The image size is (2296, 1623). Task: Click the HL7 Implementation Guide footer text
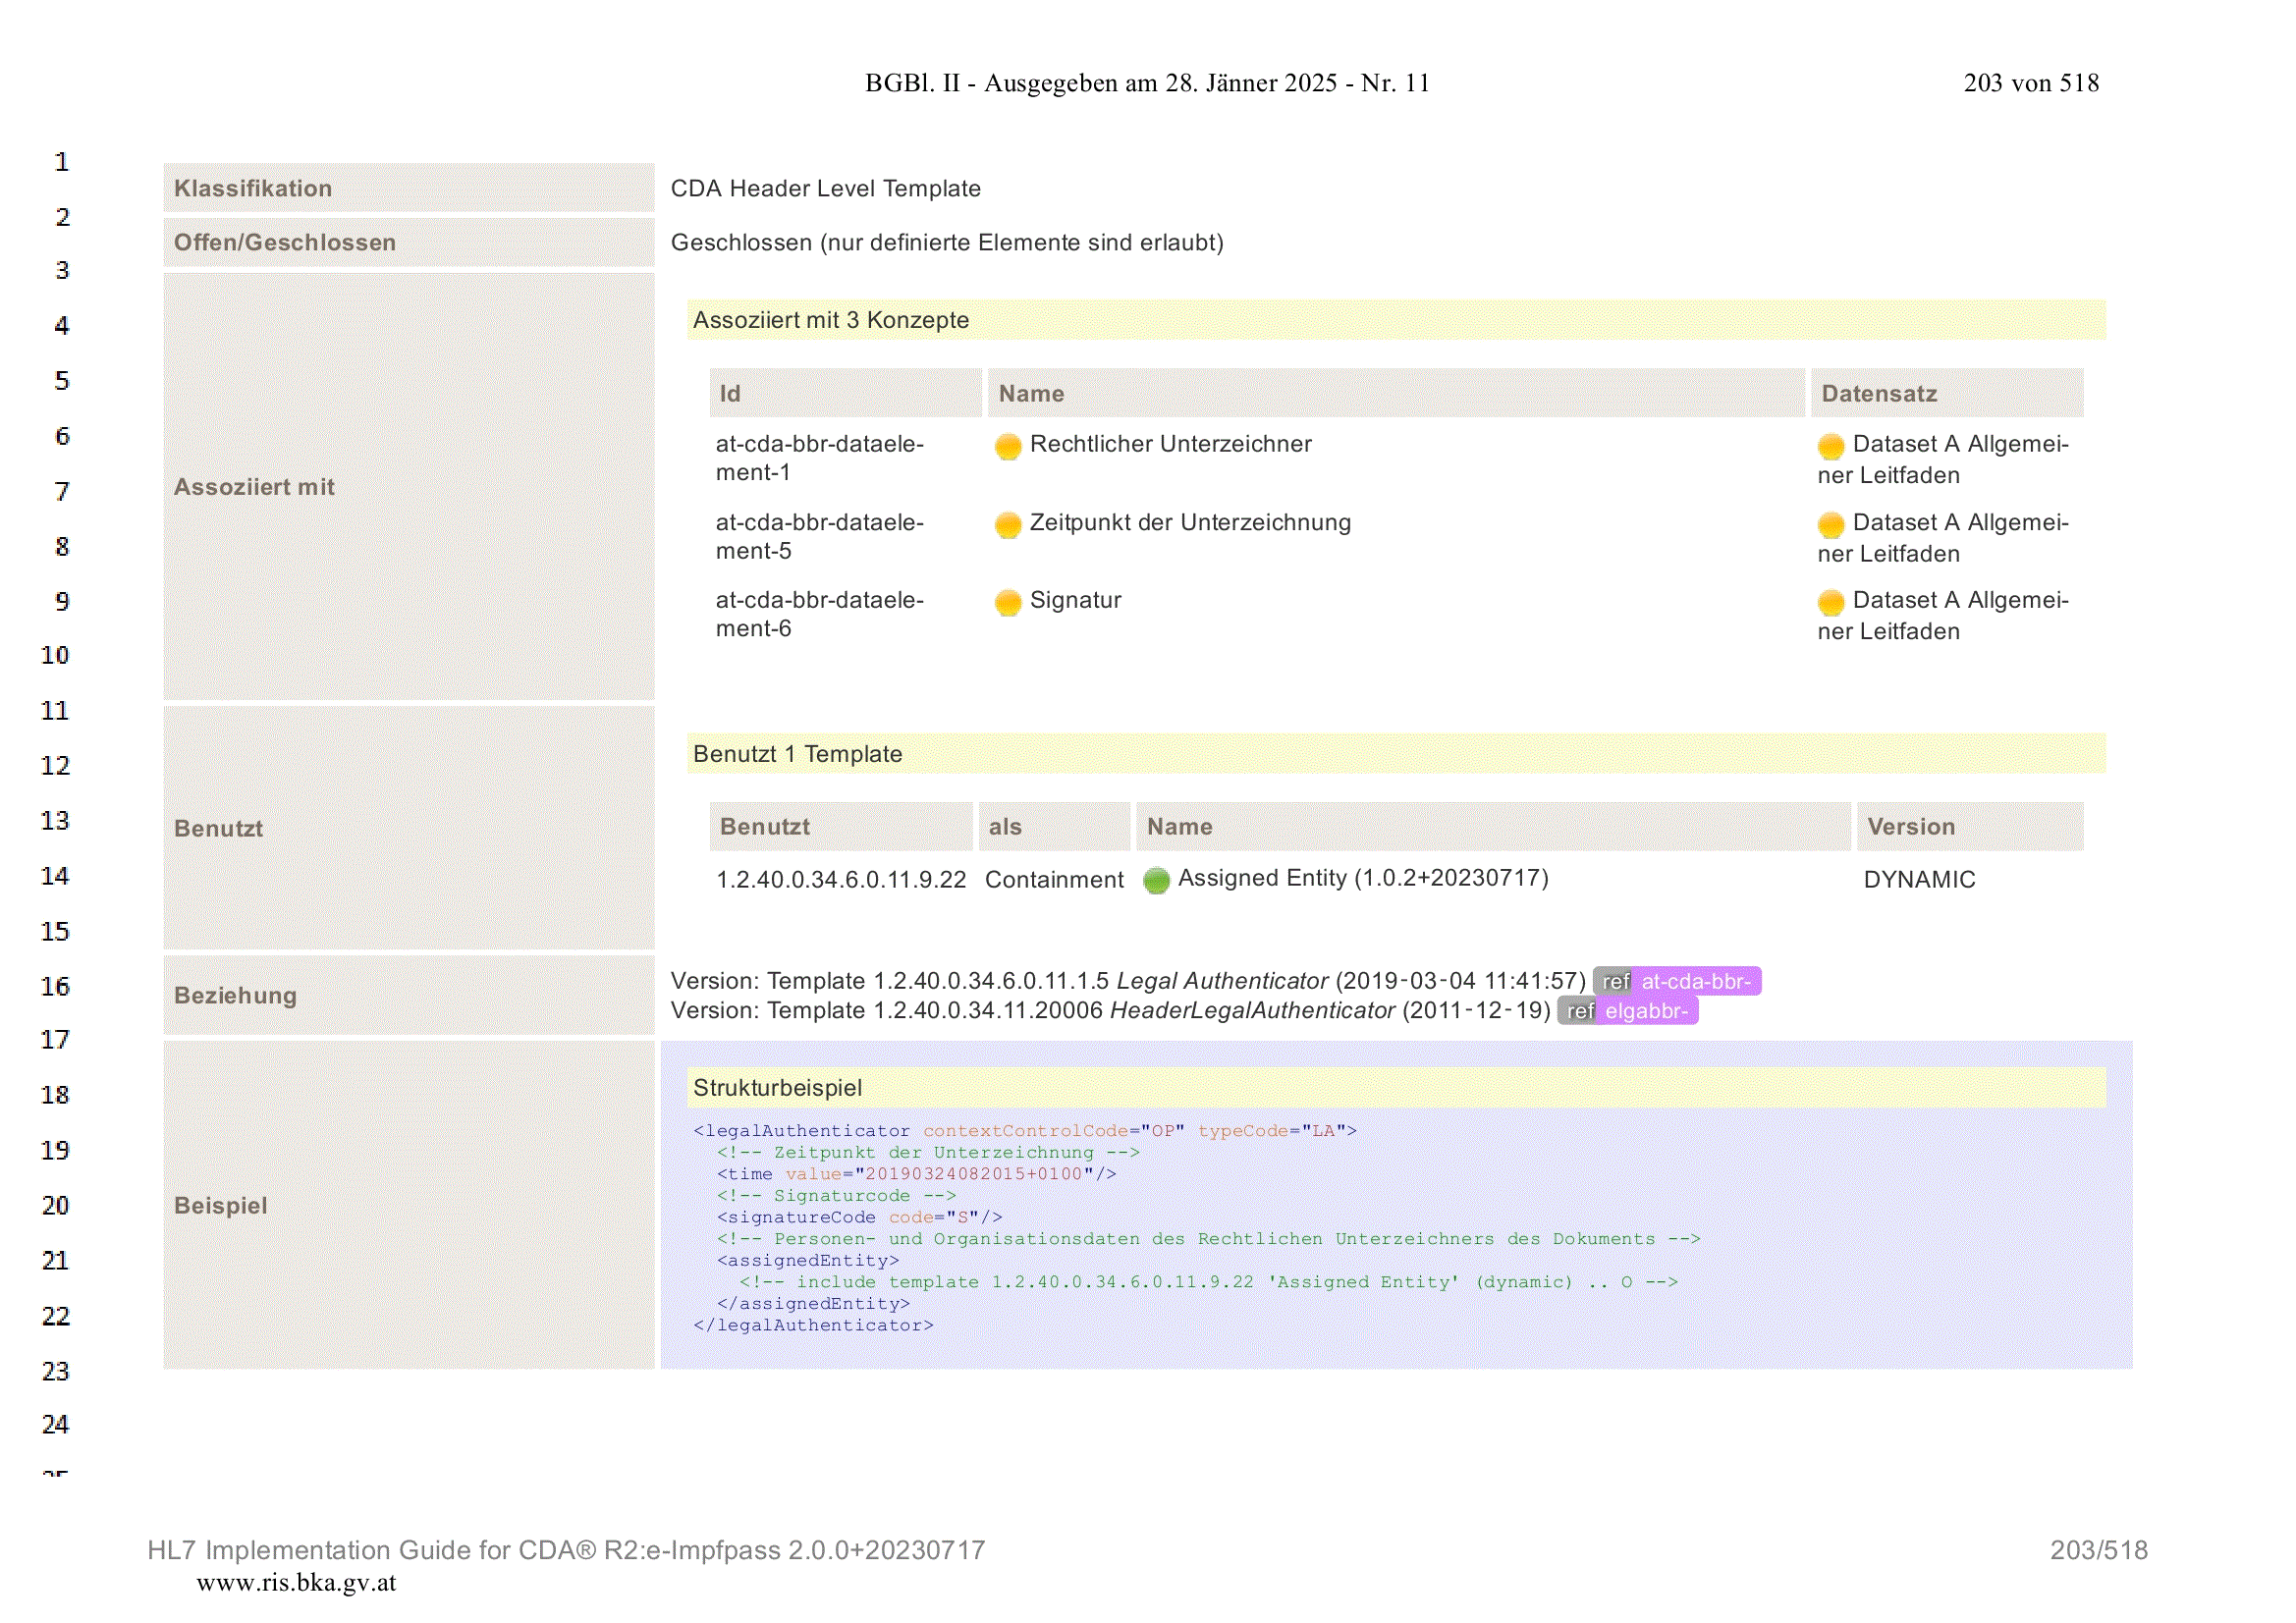566,1551
